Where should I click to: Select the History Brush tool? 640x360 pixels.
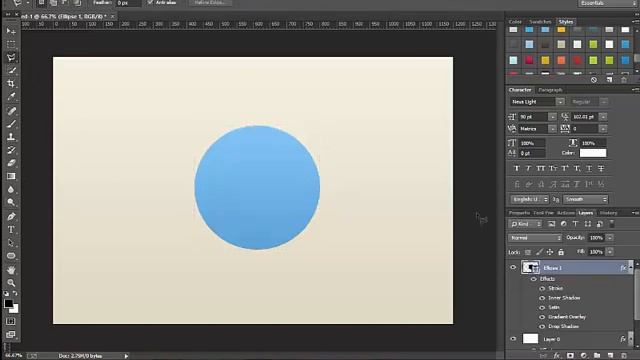click(x=11, y=150)
